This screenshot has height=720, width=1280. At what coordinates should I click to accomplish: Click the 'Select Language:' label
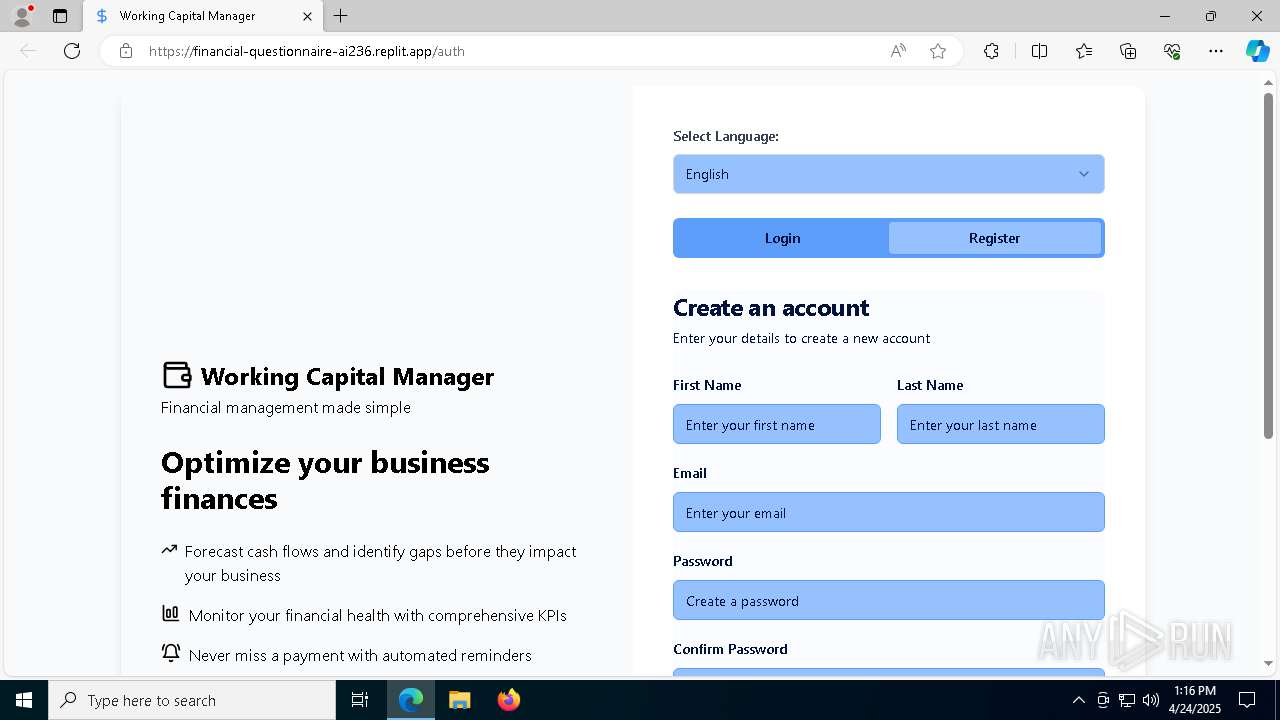coord(726,136)
